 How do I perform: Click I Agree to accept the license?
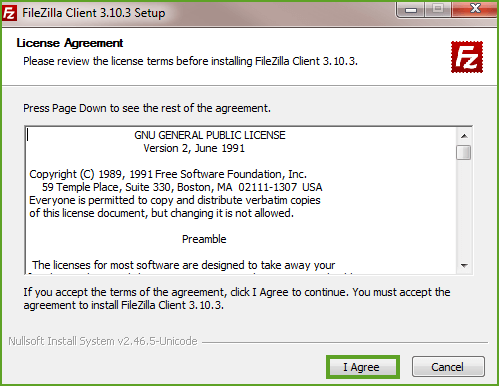tap(363, 367)
